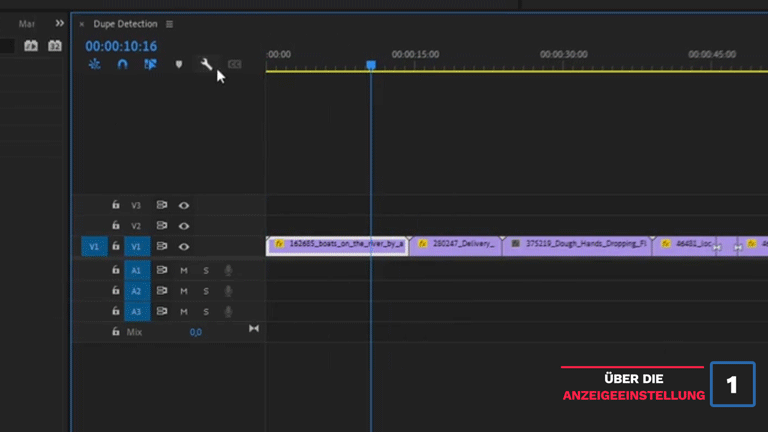The image size is (768, 432).
Task: Click the Captions CC icon
Action: [234, 64]
